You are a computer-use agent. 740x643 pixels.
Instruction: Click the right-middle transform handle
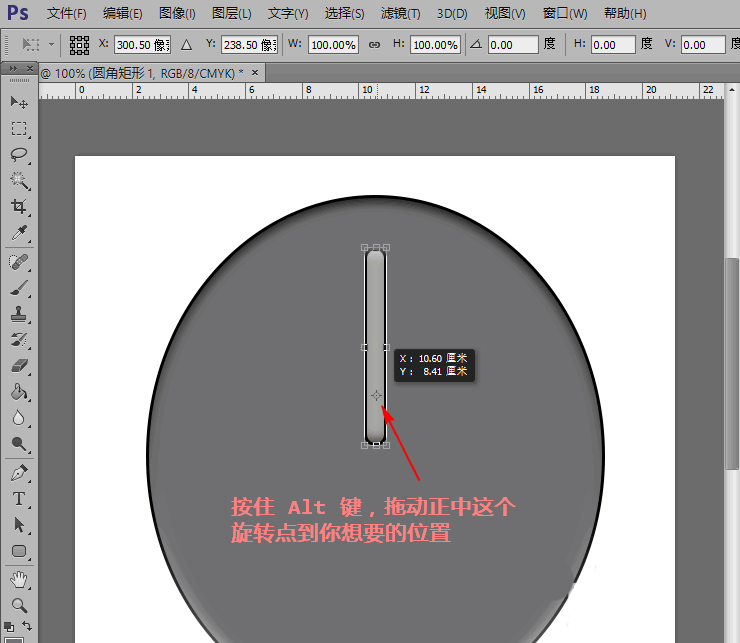click(387, 347)
